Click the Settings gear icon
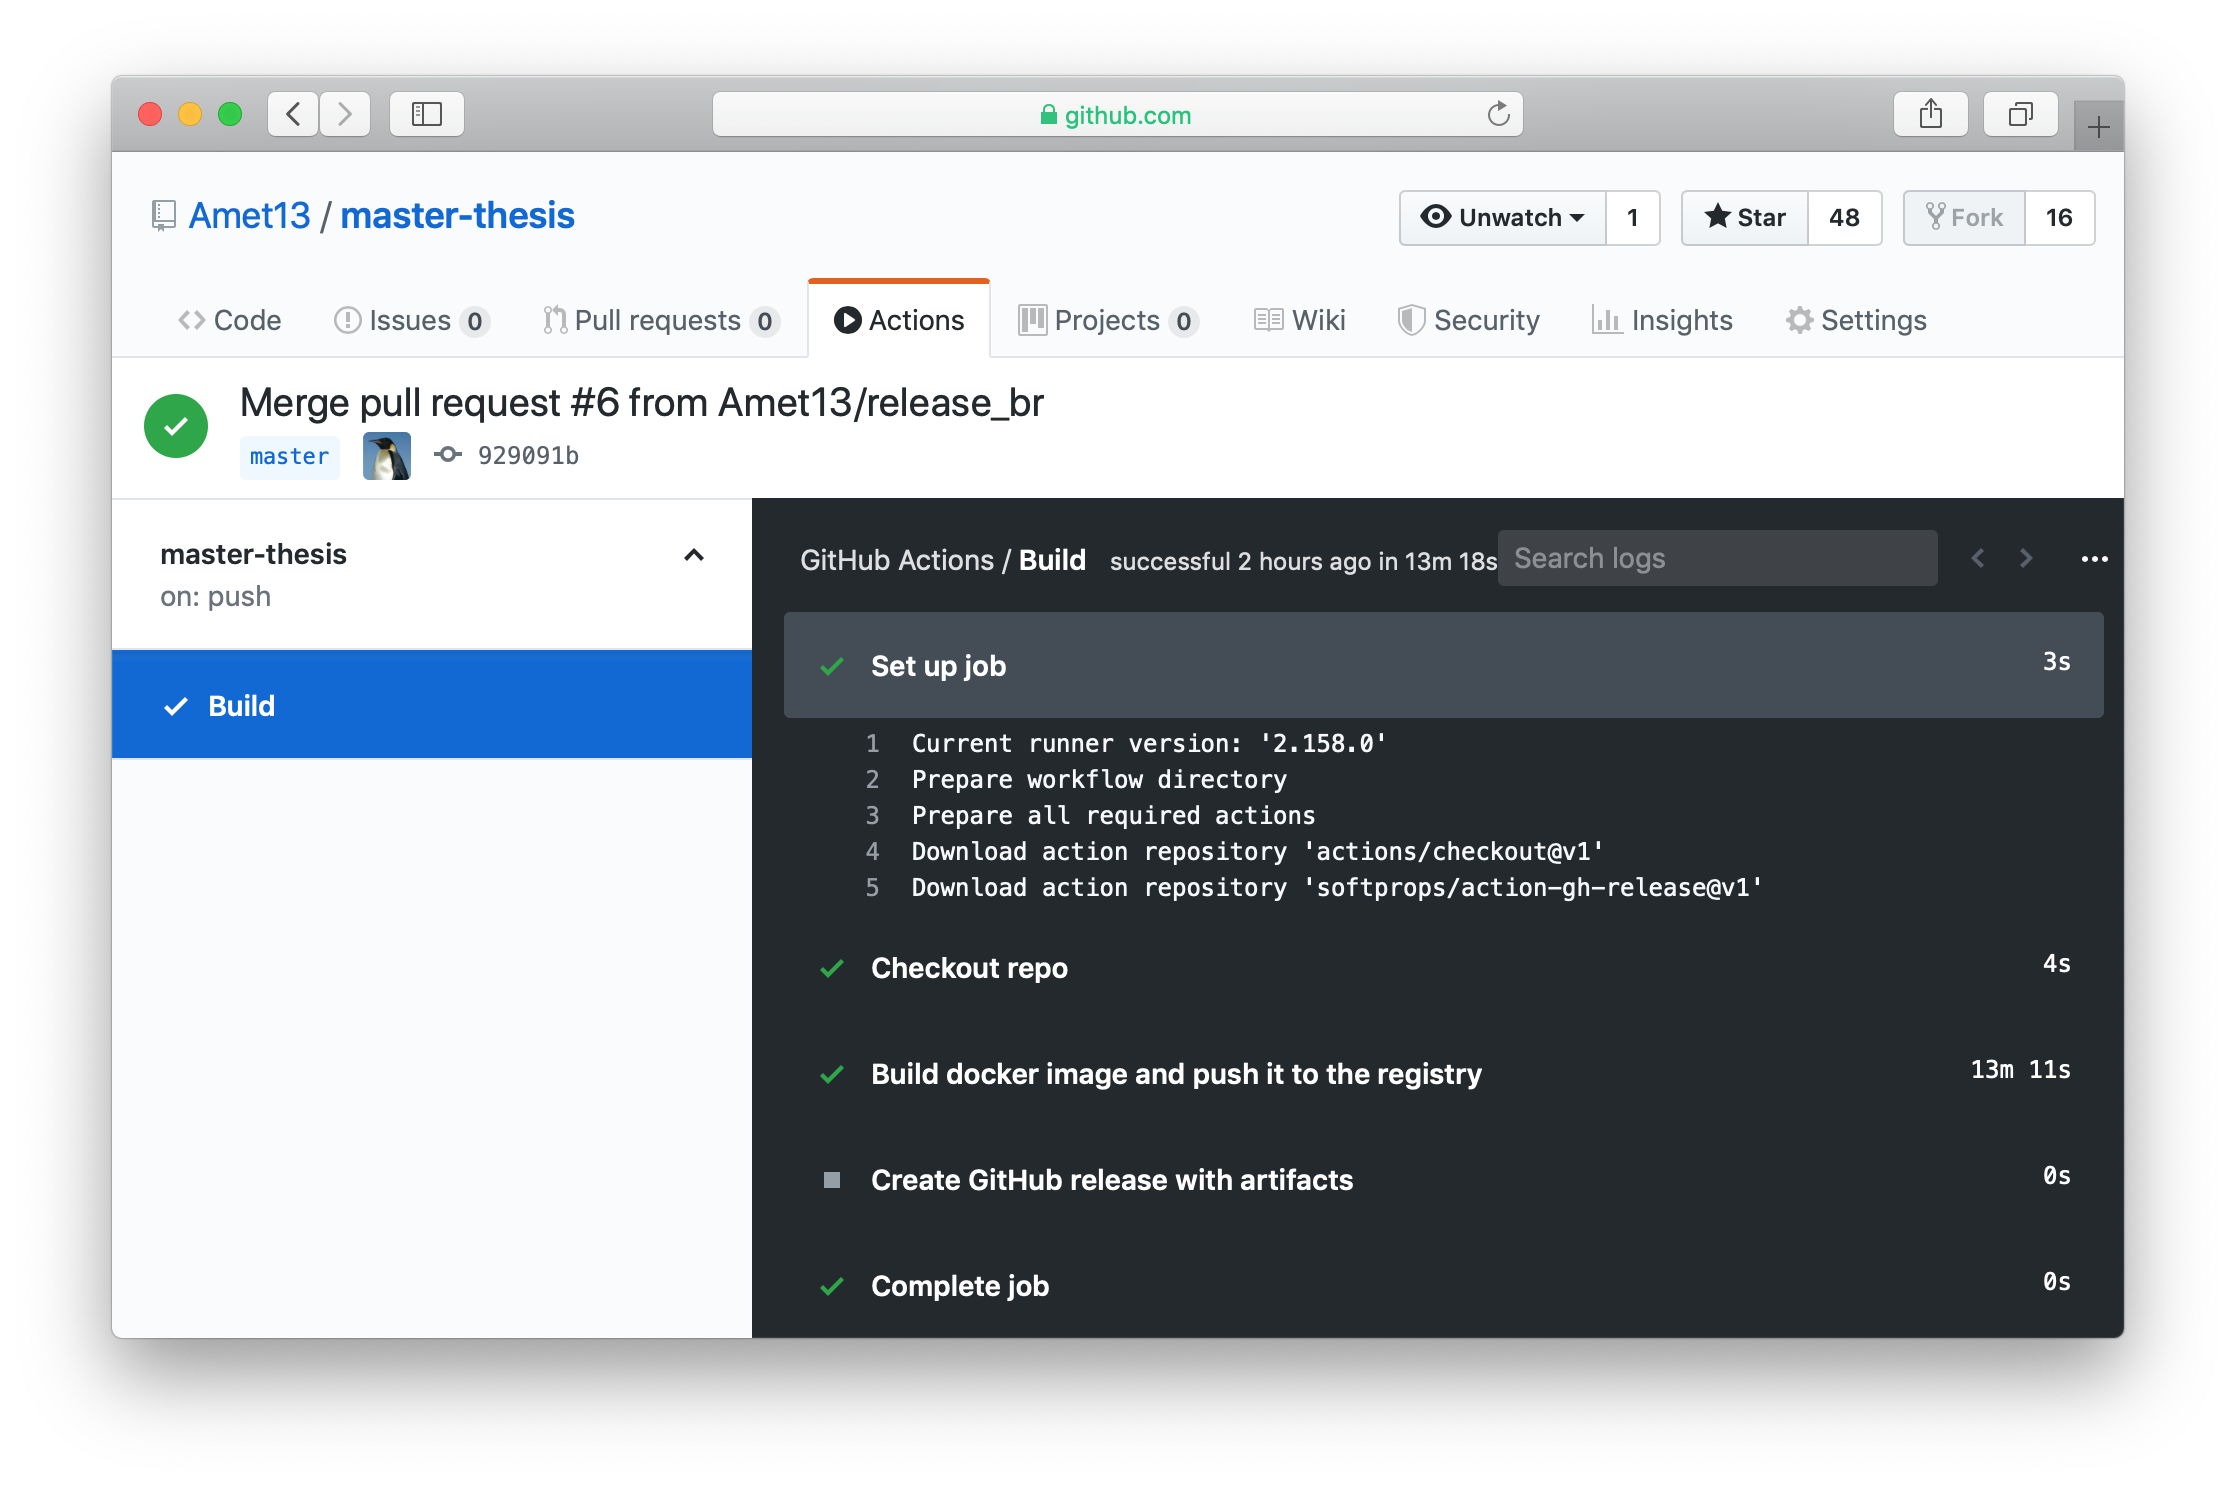This screenshot has width=2236, height=1486. pyautogui.click(x=1800, y=320)
